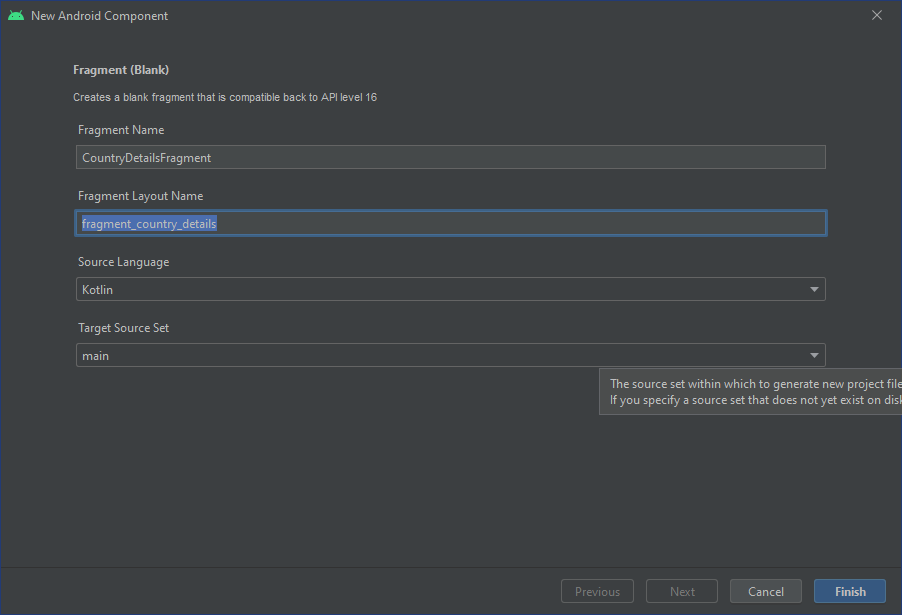Click the source set tooltip popup
The image size is (902, 615).
pyautogui.click(x=752, y=392)
